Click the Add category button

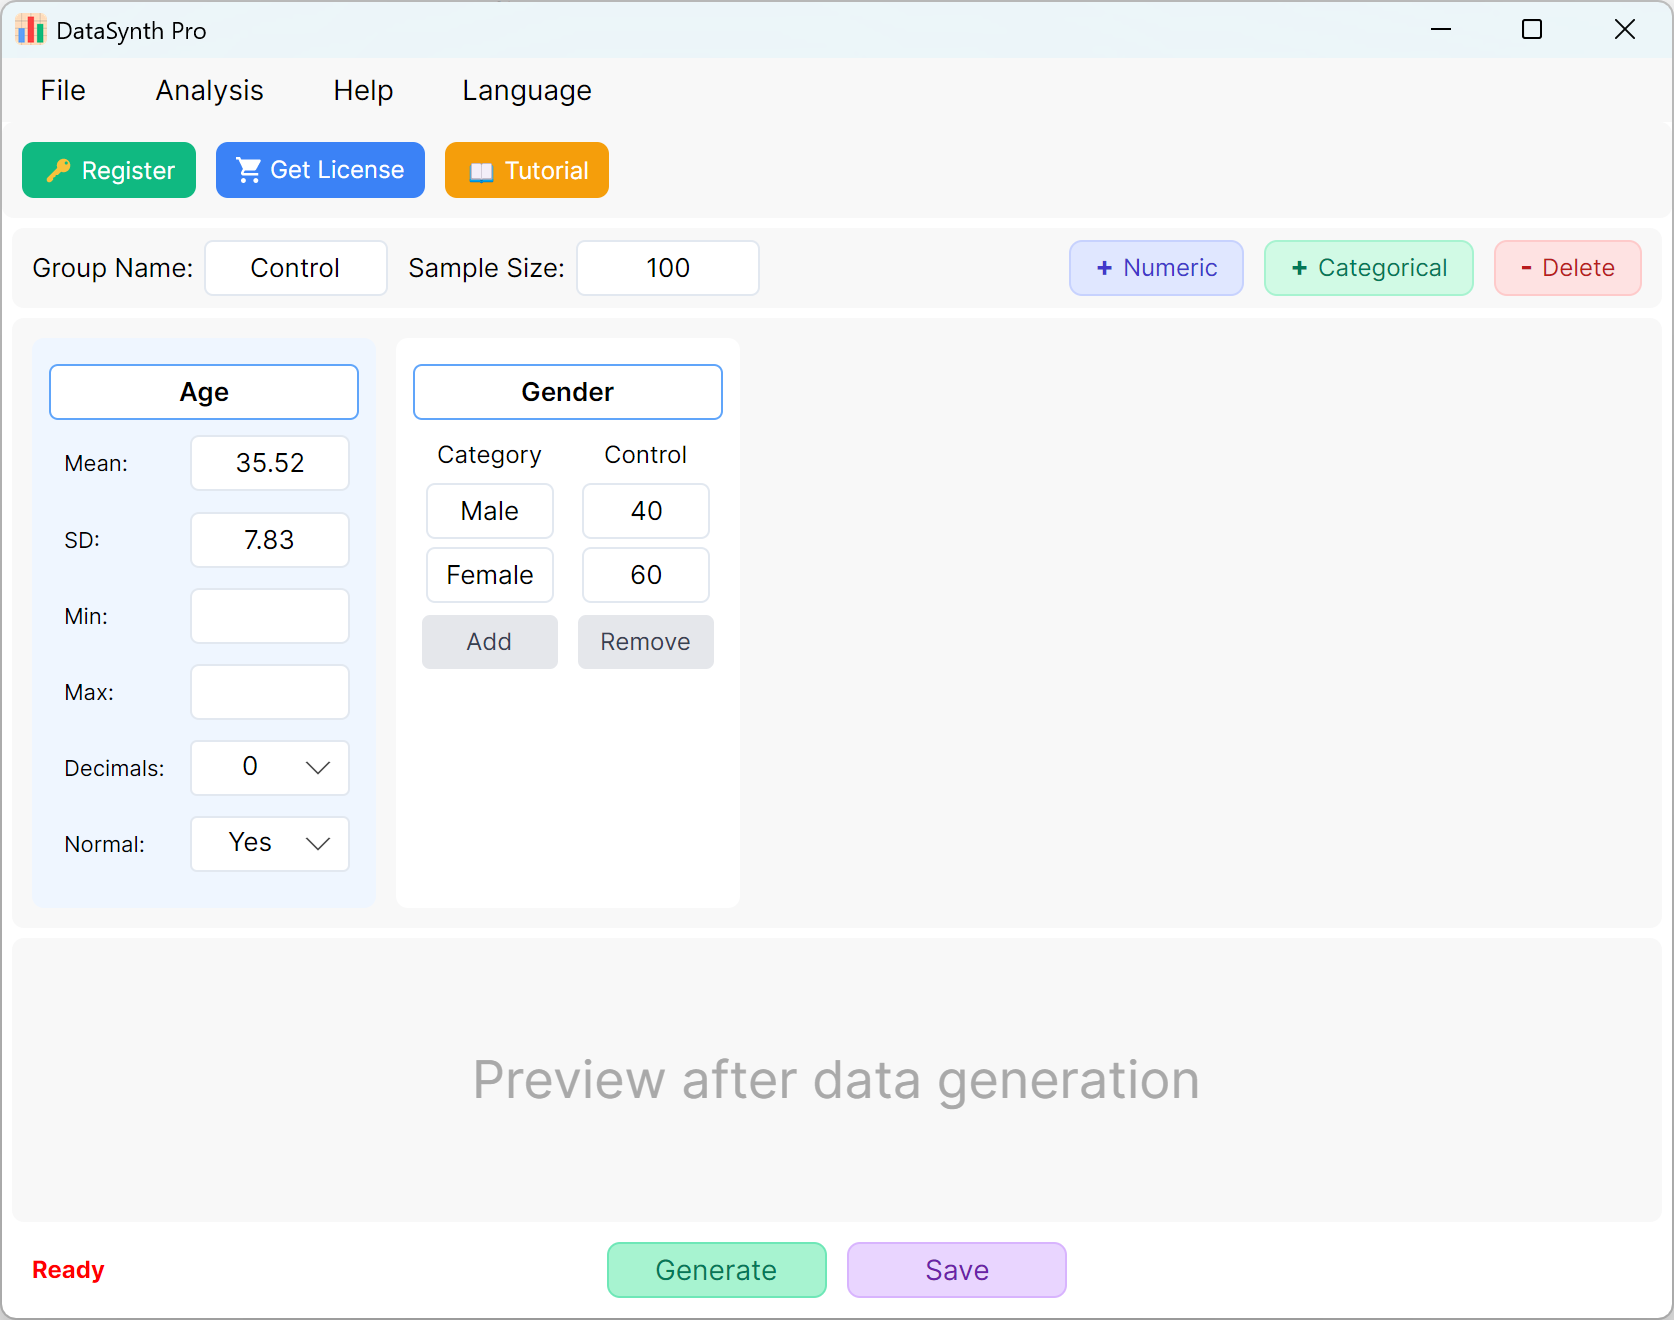click(490, 642)
